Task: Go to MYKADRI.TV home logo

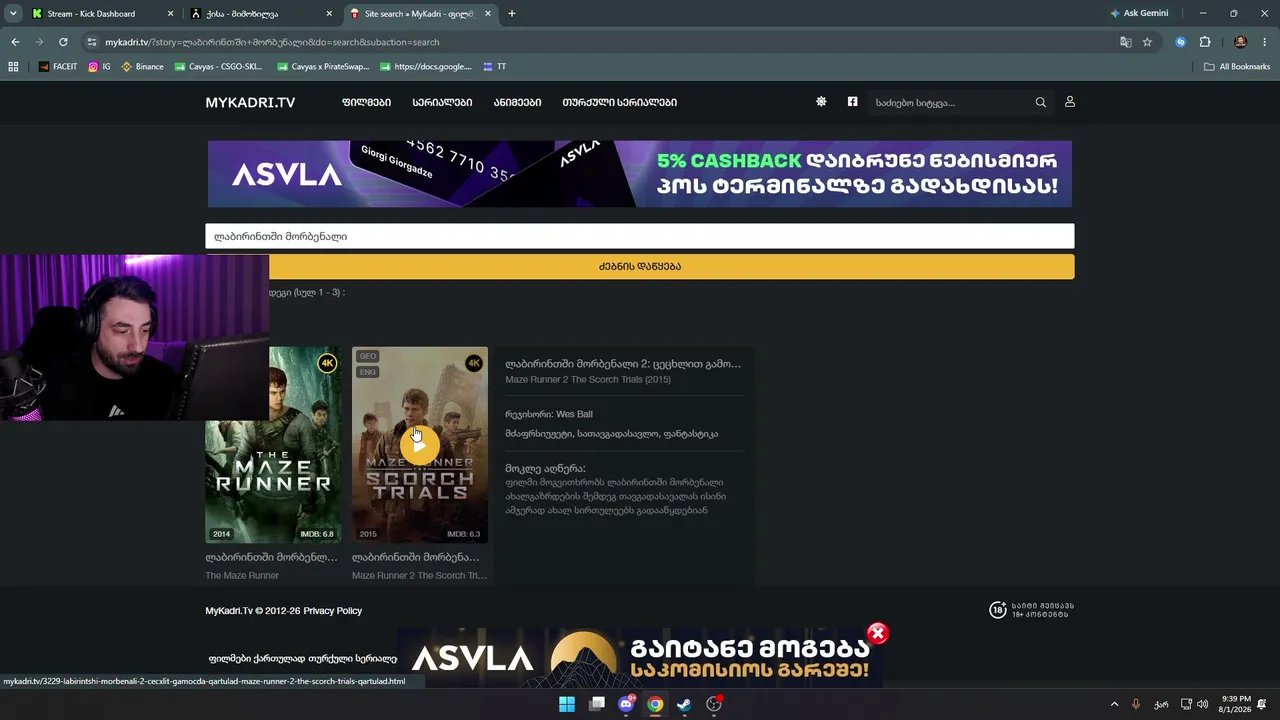Action: coord(250,102)
